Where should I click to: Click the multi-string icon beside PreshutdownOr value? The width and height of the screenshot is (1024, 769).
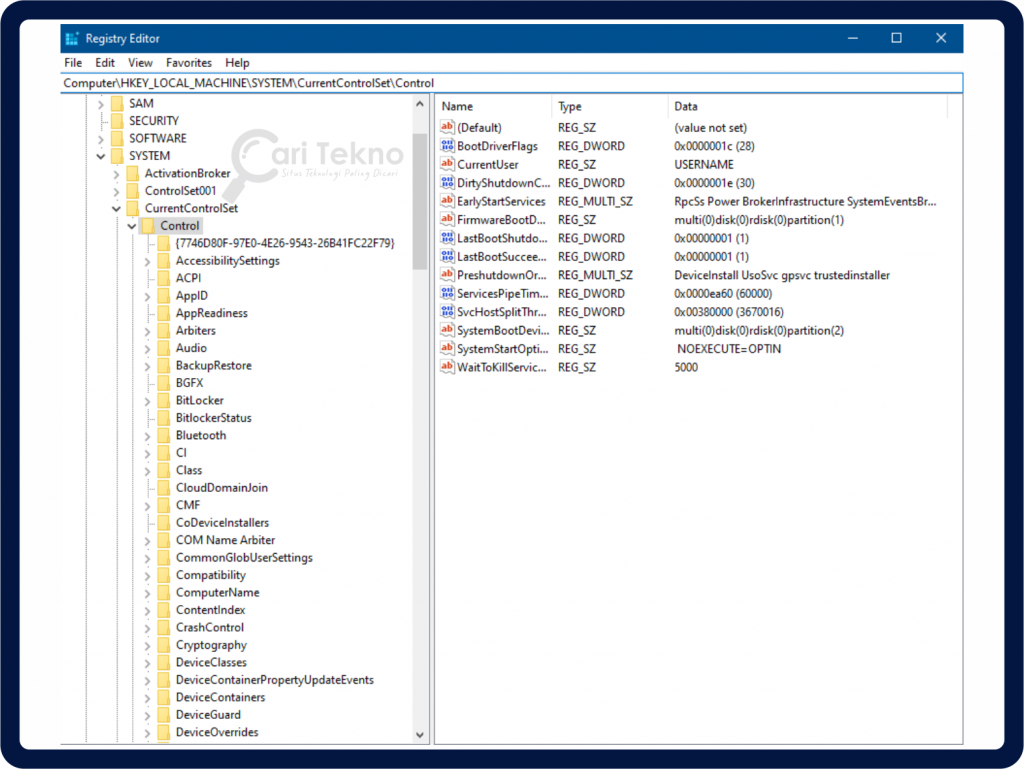coord(447,274)
